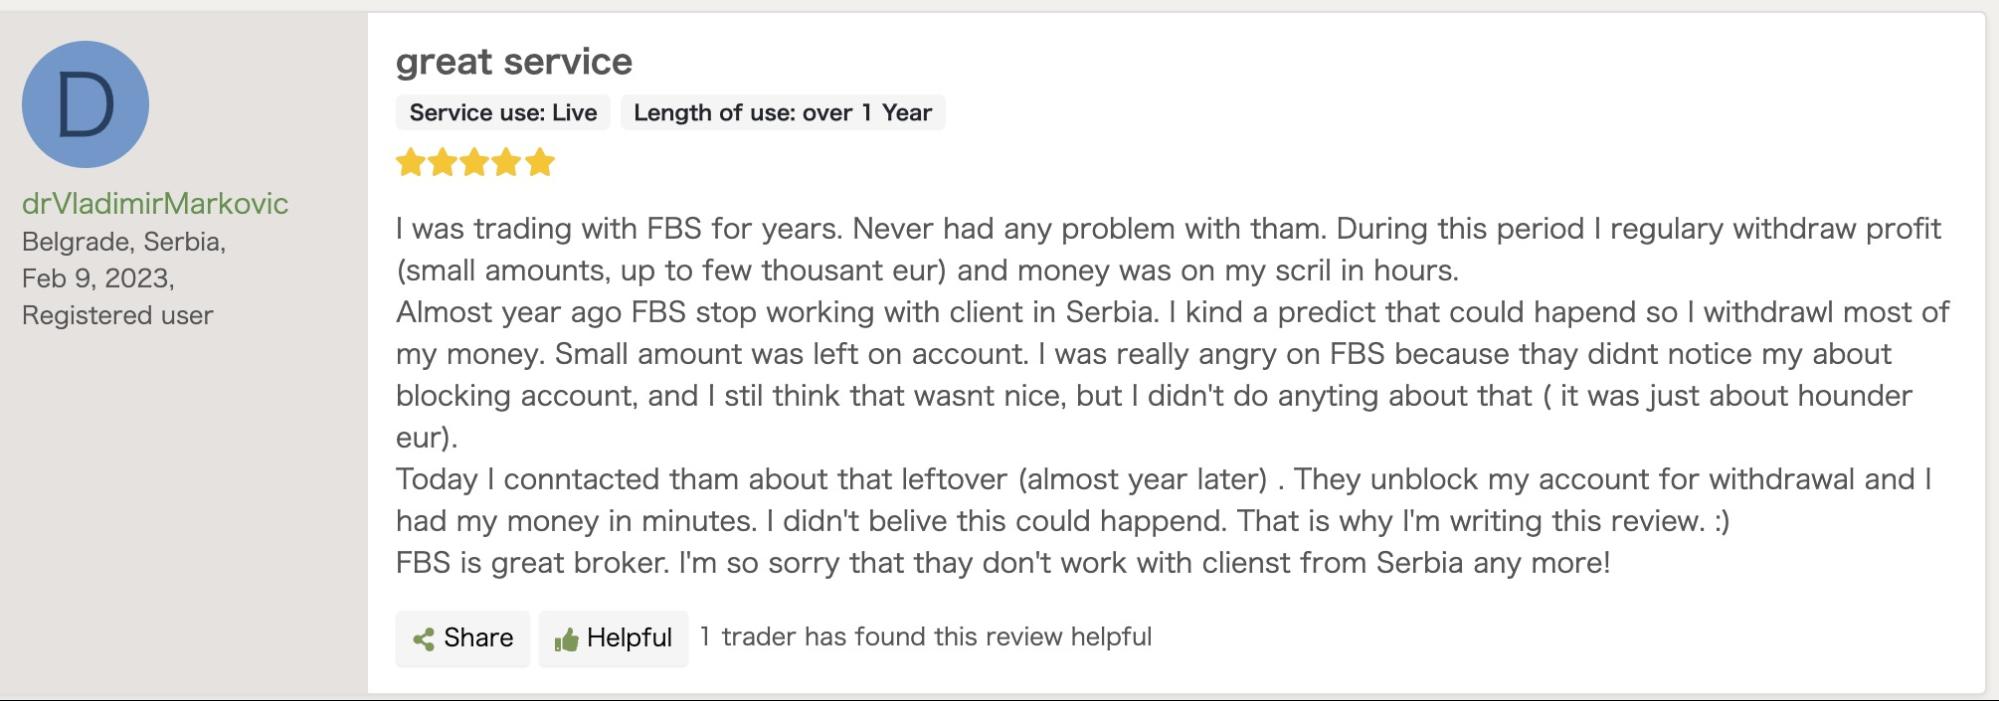The height and width of the screenshot is (701, 1999).
Task: Click the green thumbs-up icon
Action: (x=566, y=639)
